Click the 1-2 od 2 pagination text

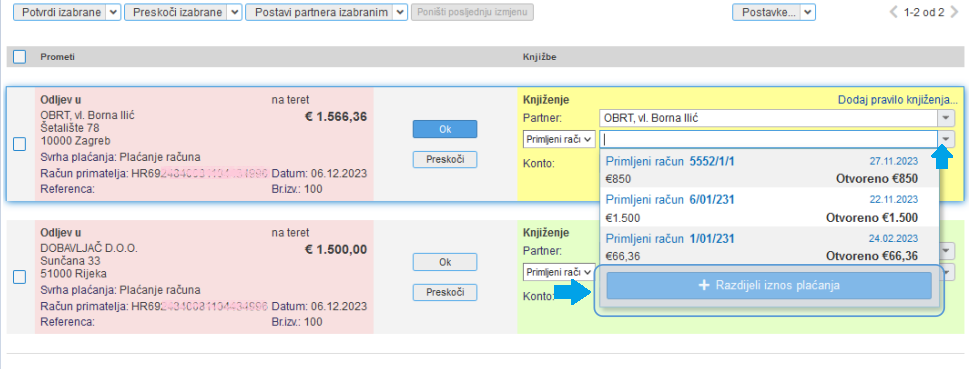click(923, 12)
